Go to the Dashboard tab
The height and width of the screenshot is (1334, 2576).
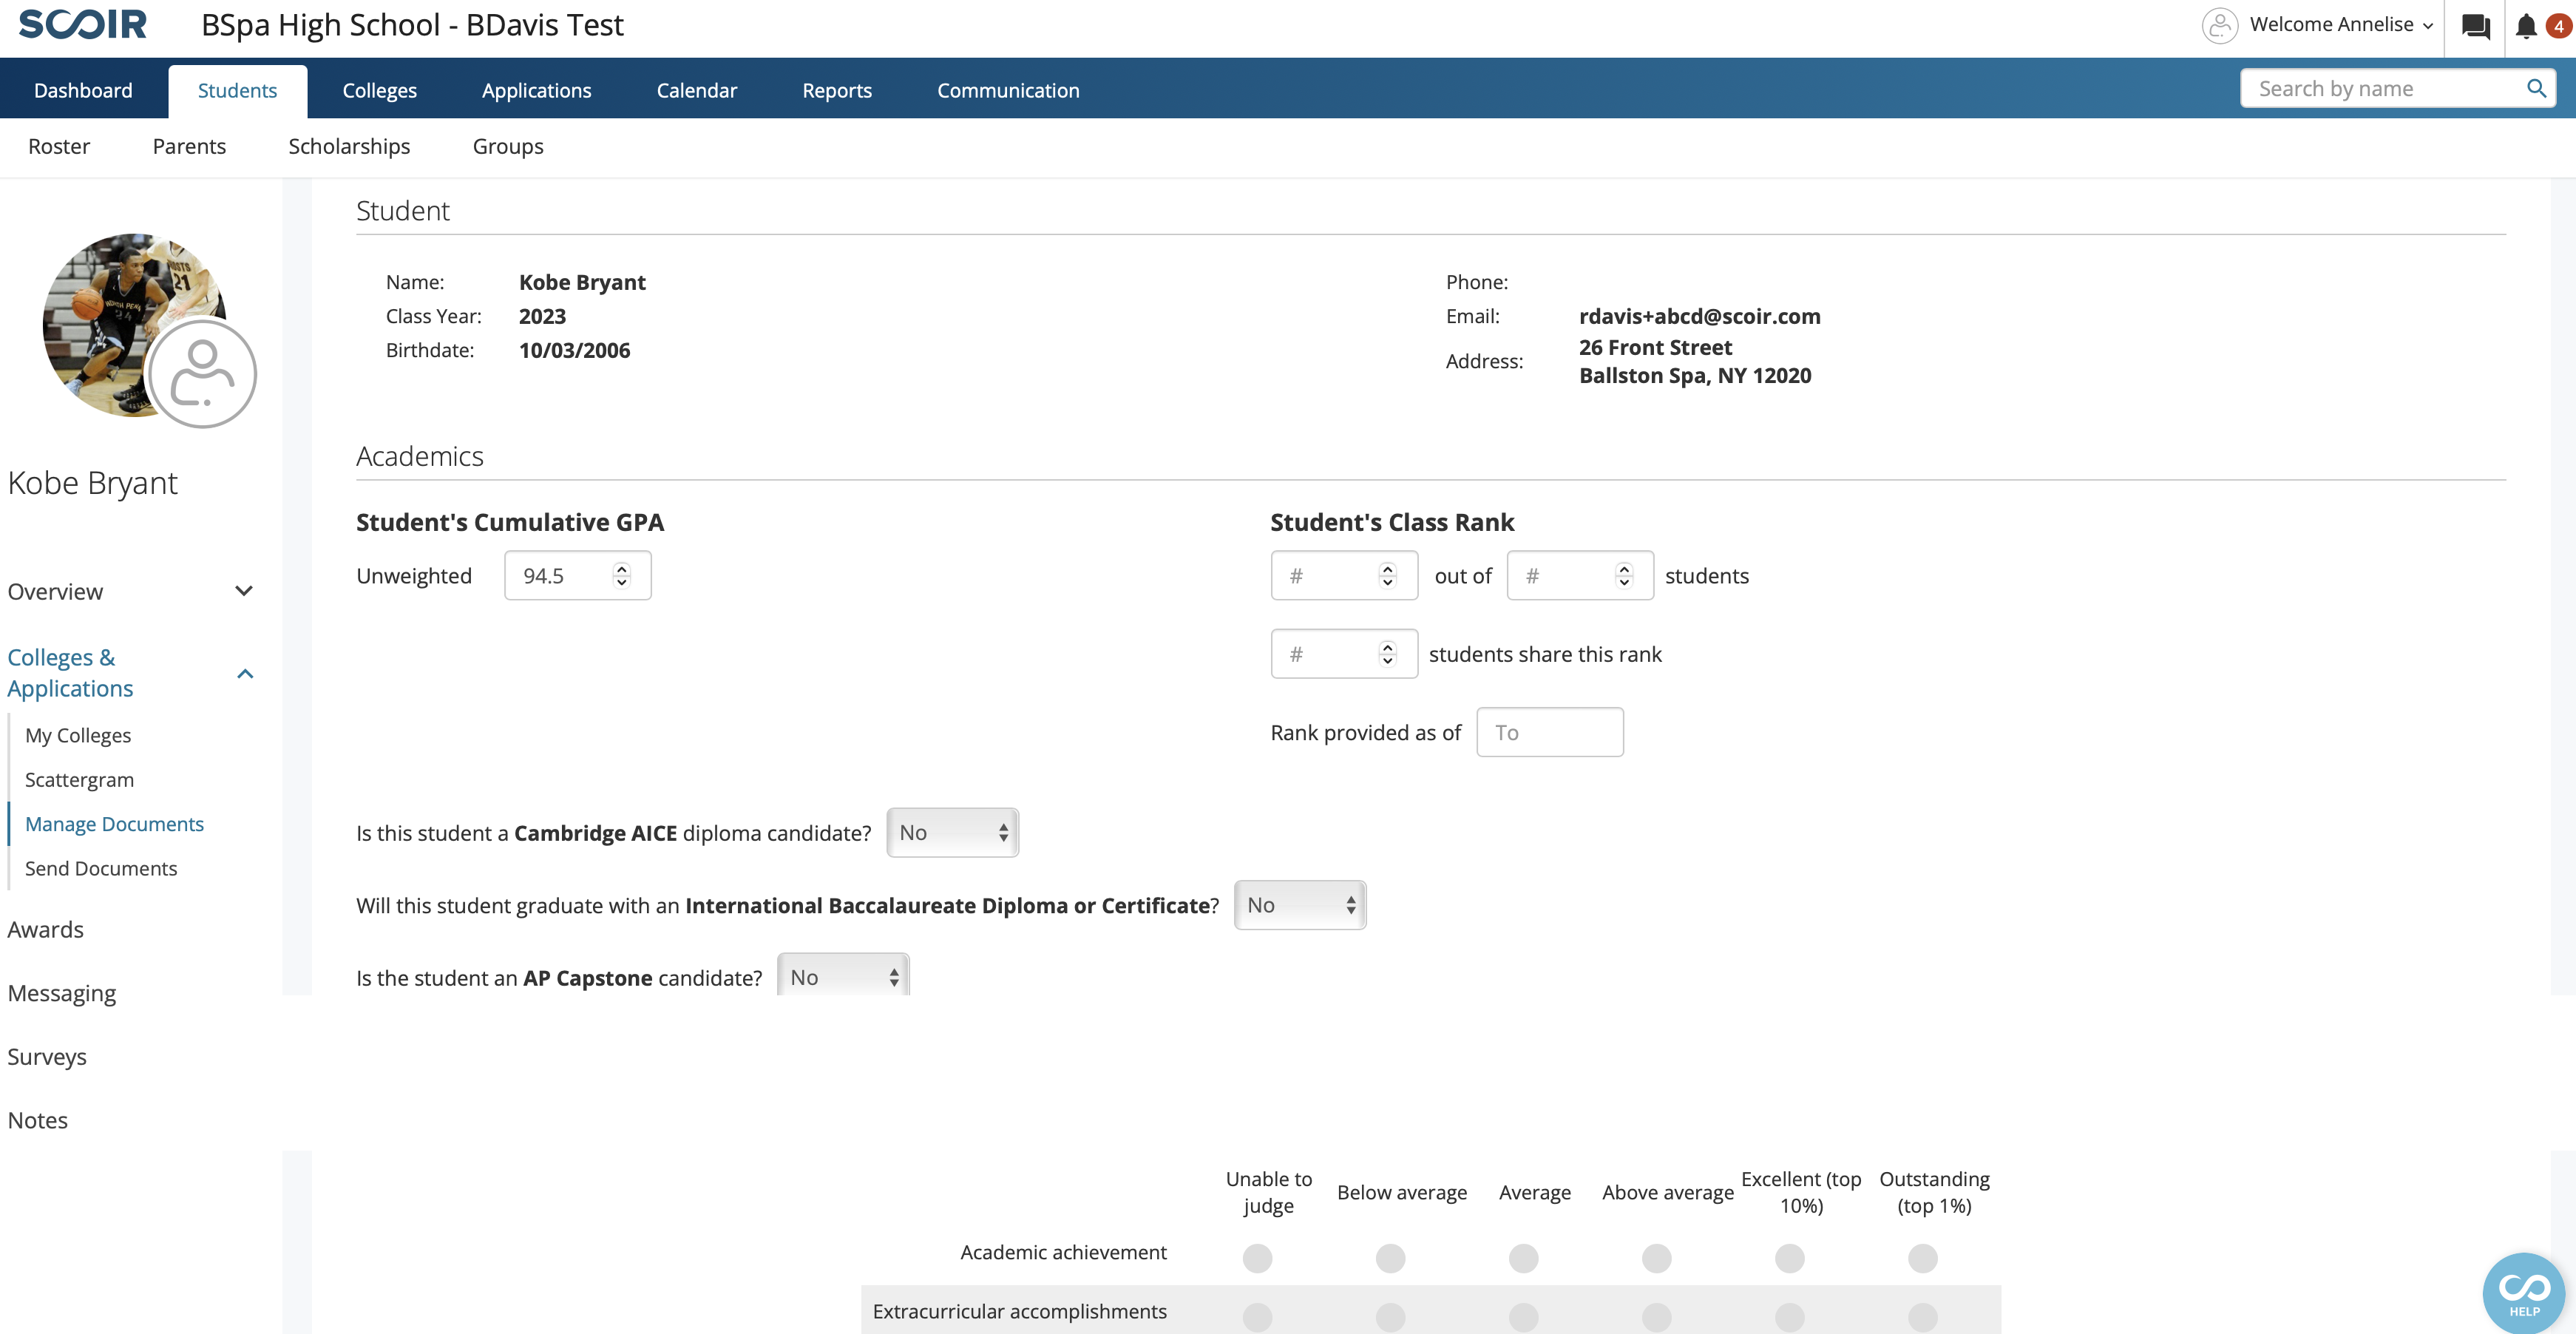(83, 90)
